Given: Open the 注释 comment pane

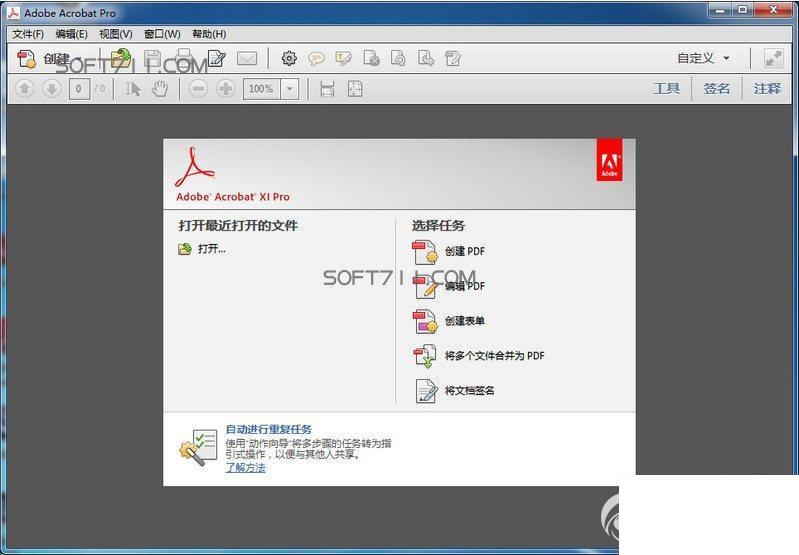Looking at the screenshot, I should [767, 89].
